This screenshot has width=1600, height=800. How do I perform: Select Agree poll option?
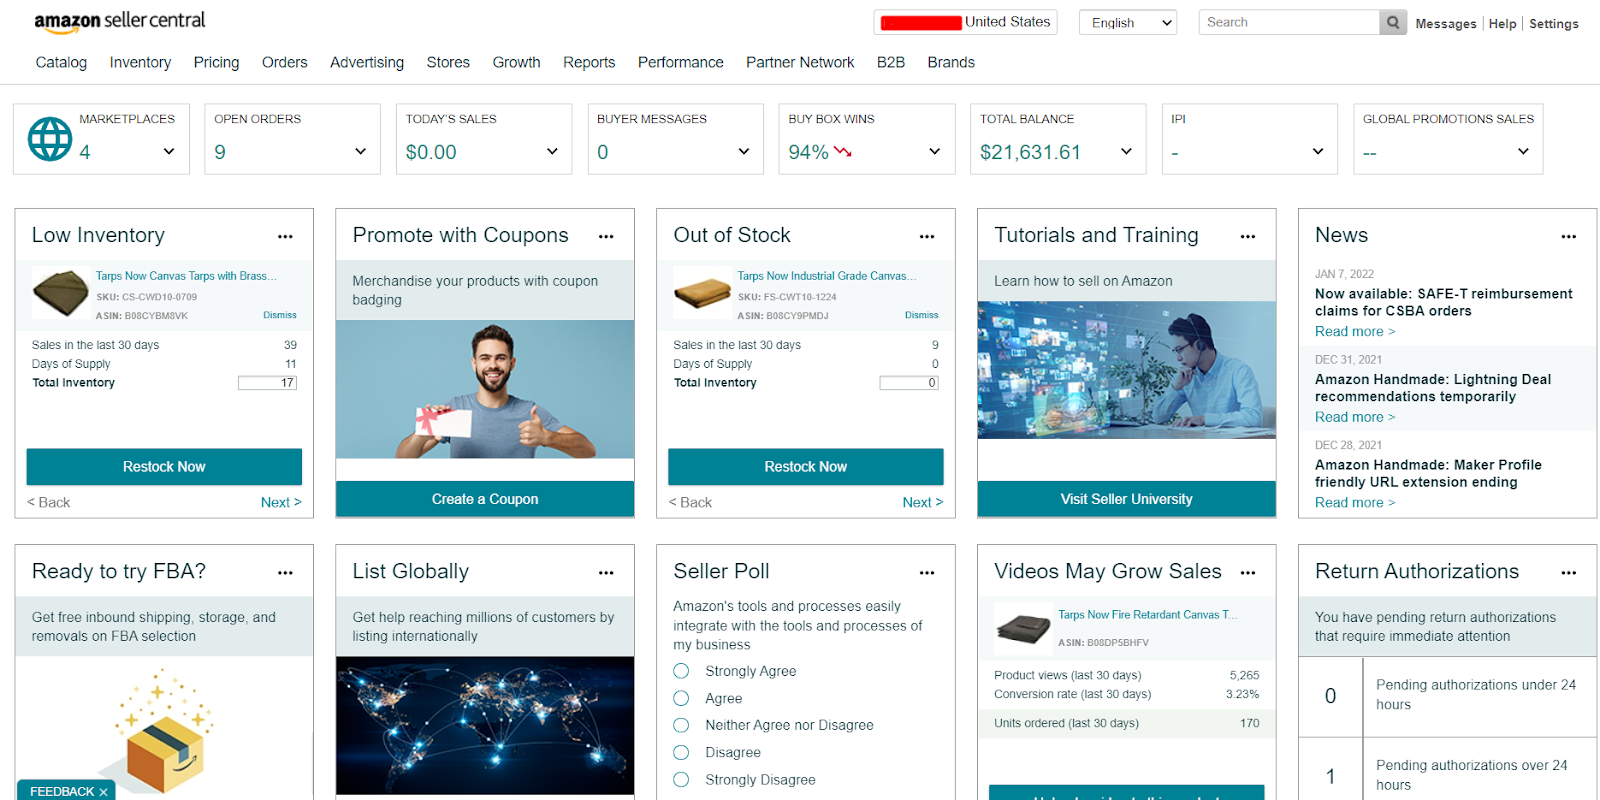(x=681, y=698)
